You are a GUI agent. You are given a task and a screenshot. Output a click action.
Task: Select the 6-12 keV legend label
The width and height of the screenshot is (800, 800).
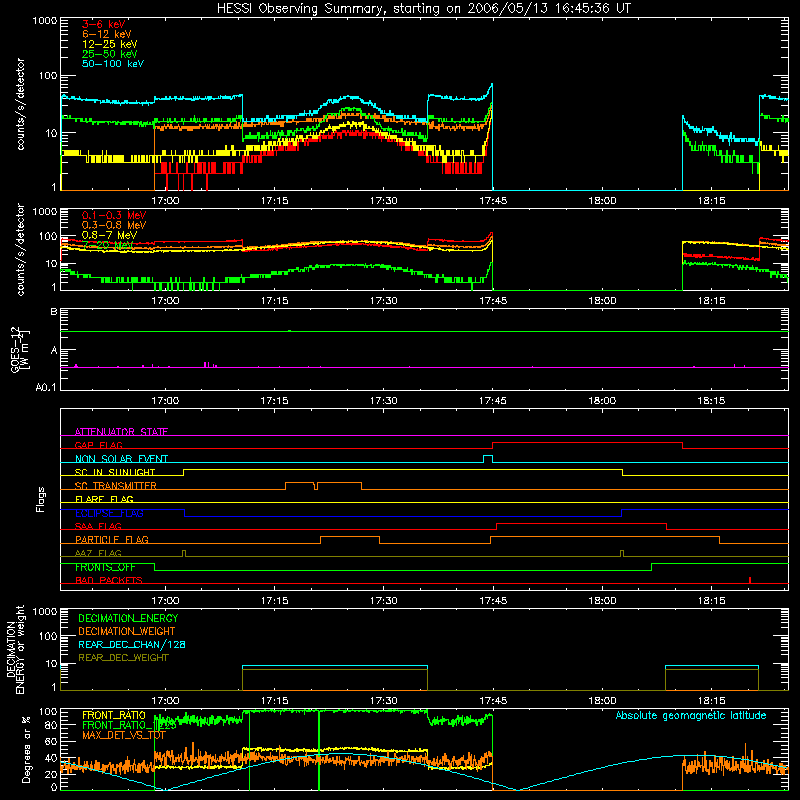107,34
